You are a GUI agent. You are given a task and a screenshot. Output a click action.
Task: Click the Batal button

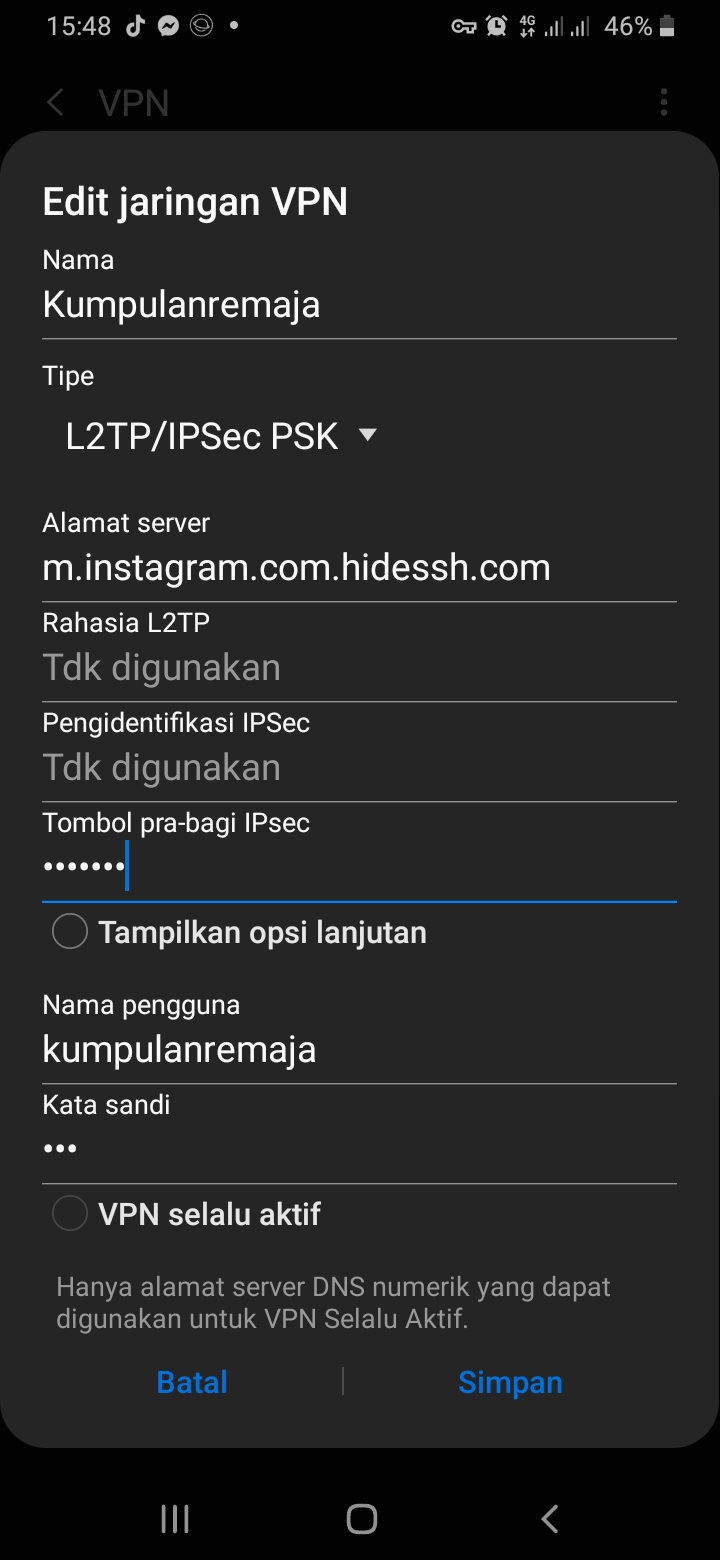point(192,1382)
